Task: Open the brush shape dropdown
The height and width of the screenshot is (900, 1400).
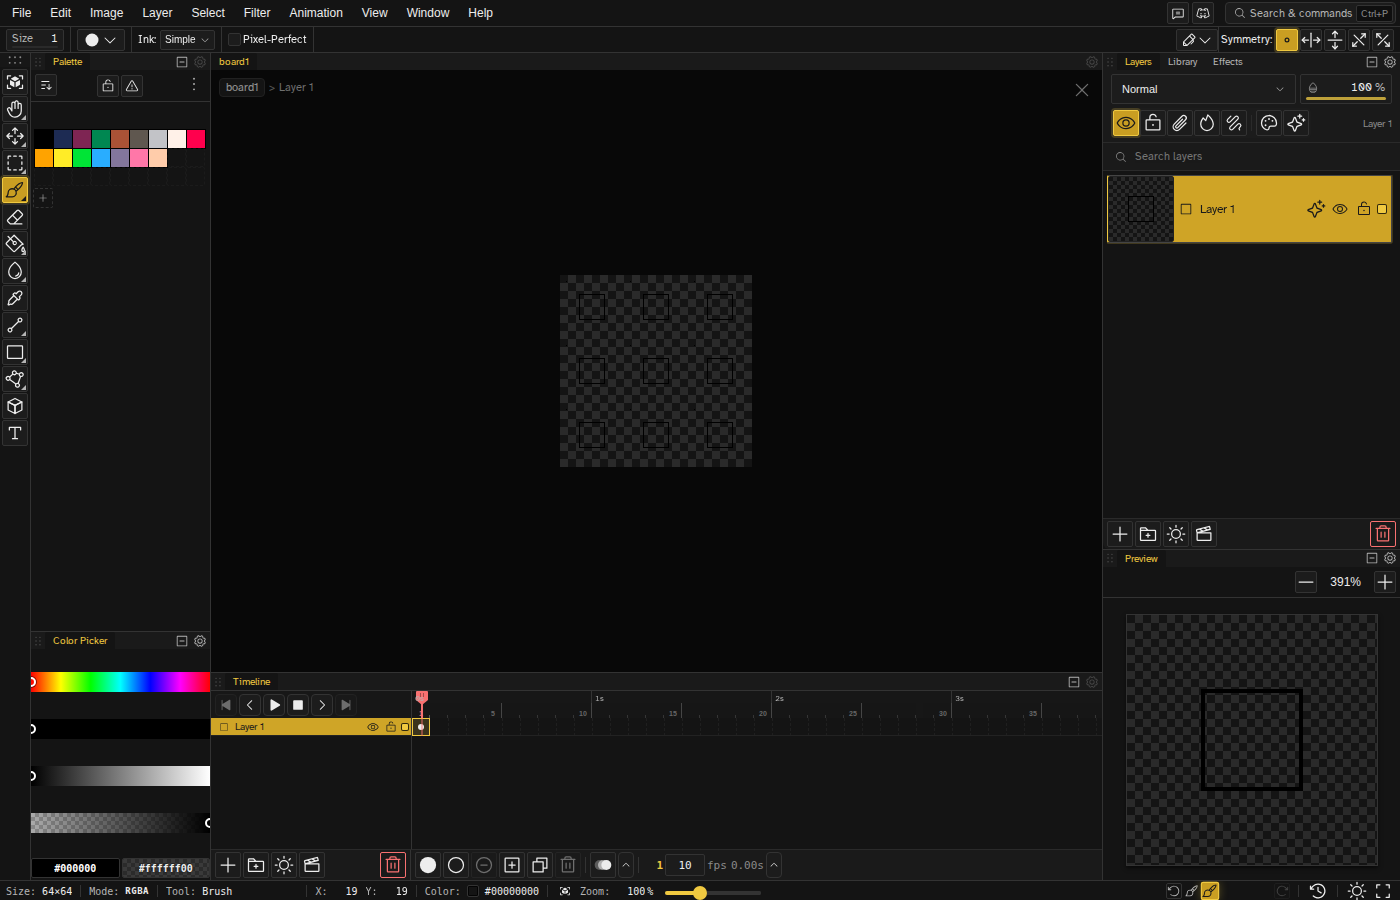Action: pos(100,40)
